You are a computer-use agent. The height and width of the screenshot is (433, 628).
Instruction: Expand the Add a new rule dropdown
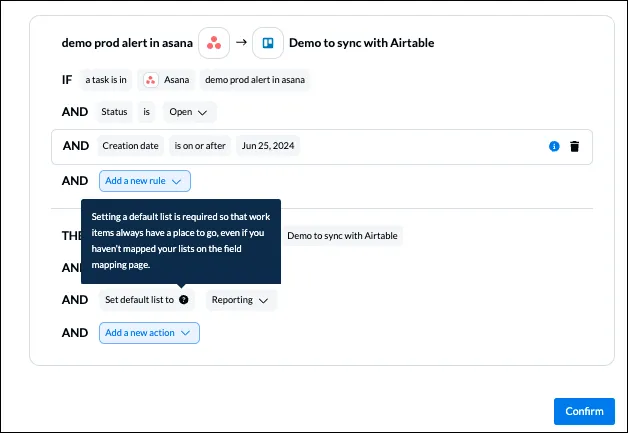[145, 181]
